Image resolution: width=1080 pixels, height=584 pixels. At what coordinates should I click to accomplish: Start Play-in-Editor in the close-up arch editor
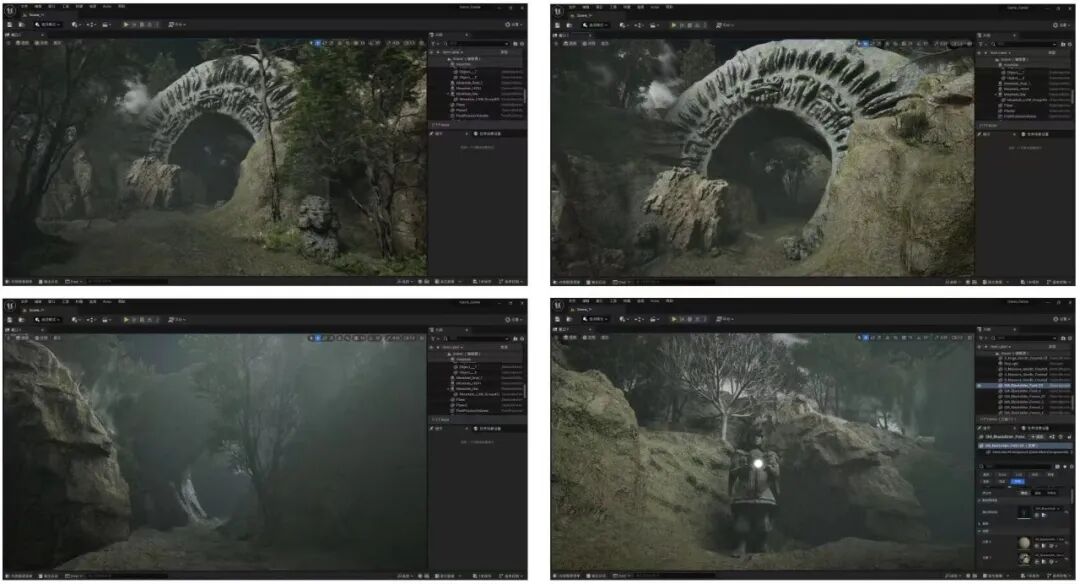tap(673, 25)
